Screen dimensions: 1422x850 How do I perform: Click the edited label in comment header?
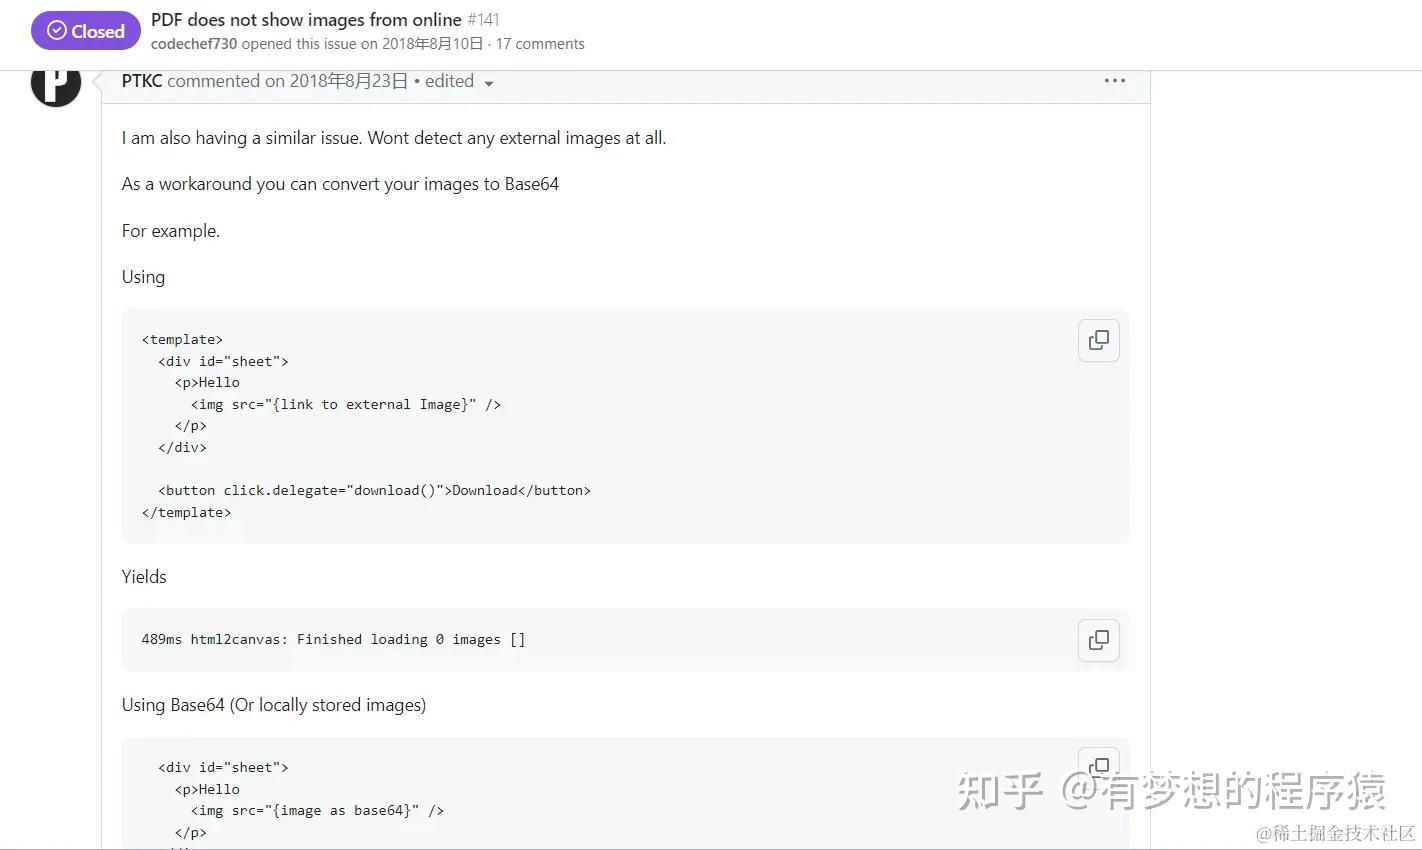click(x=449, y=81)
